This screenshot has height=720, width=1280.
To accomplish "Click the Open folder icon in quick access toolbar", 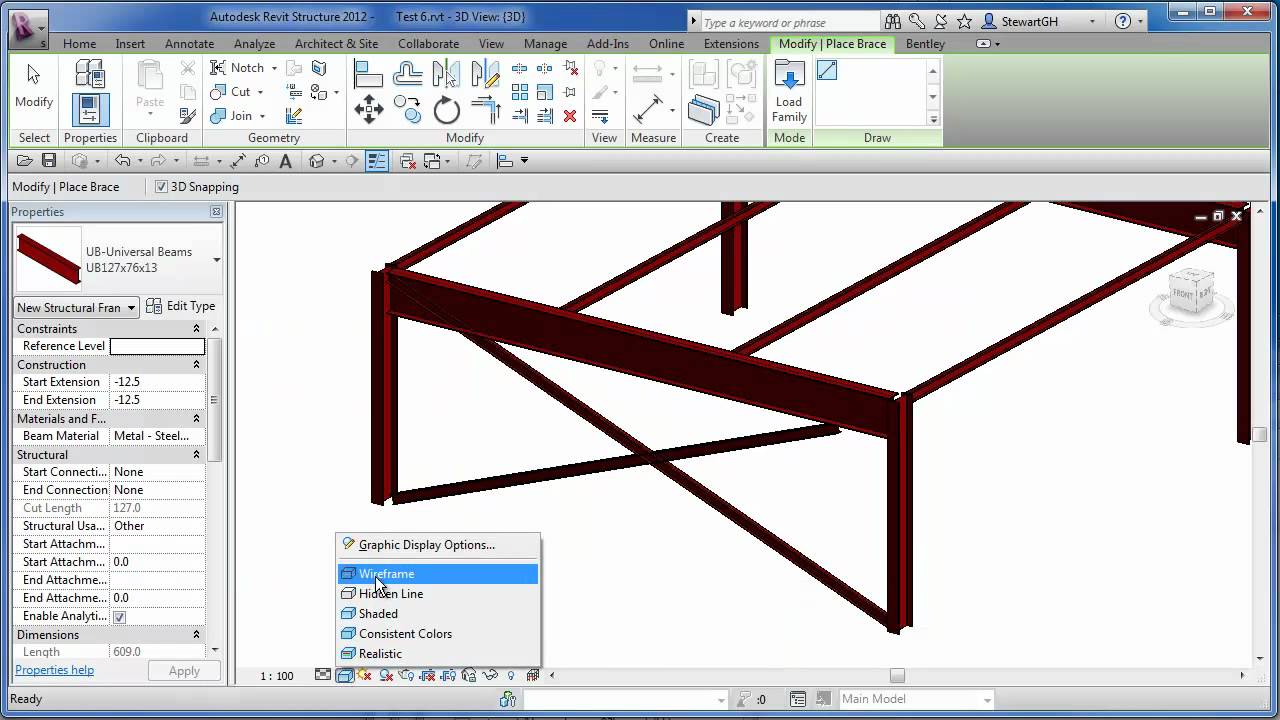I will click(x=24, y=161).
